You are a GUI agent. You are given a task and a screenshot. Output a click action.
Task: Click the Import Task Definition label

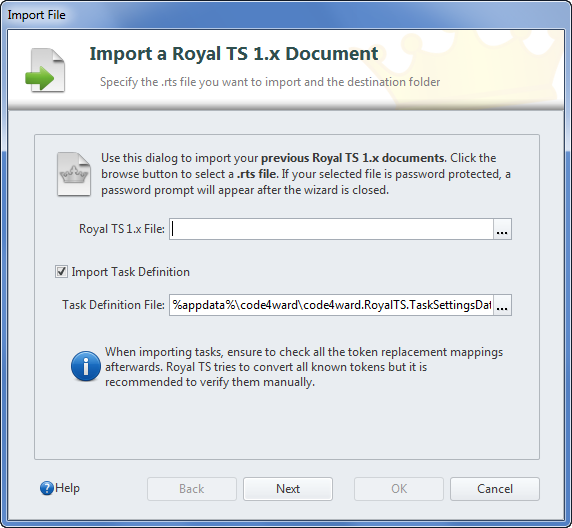click(x=131, y=272)
